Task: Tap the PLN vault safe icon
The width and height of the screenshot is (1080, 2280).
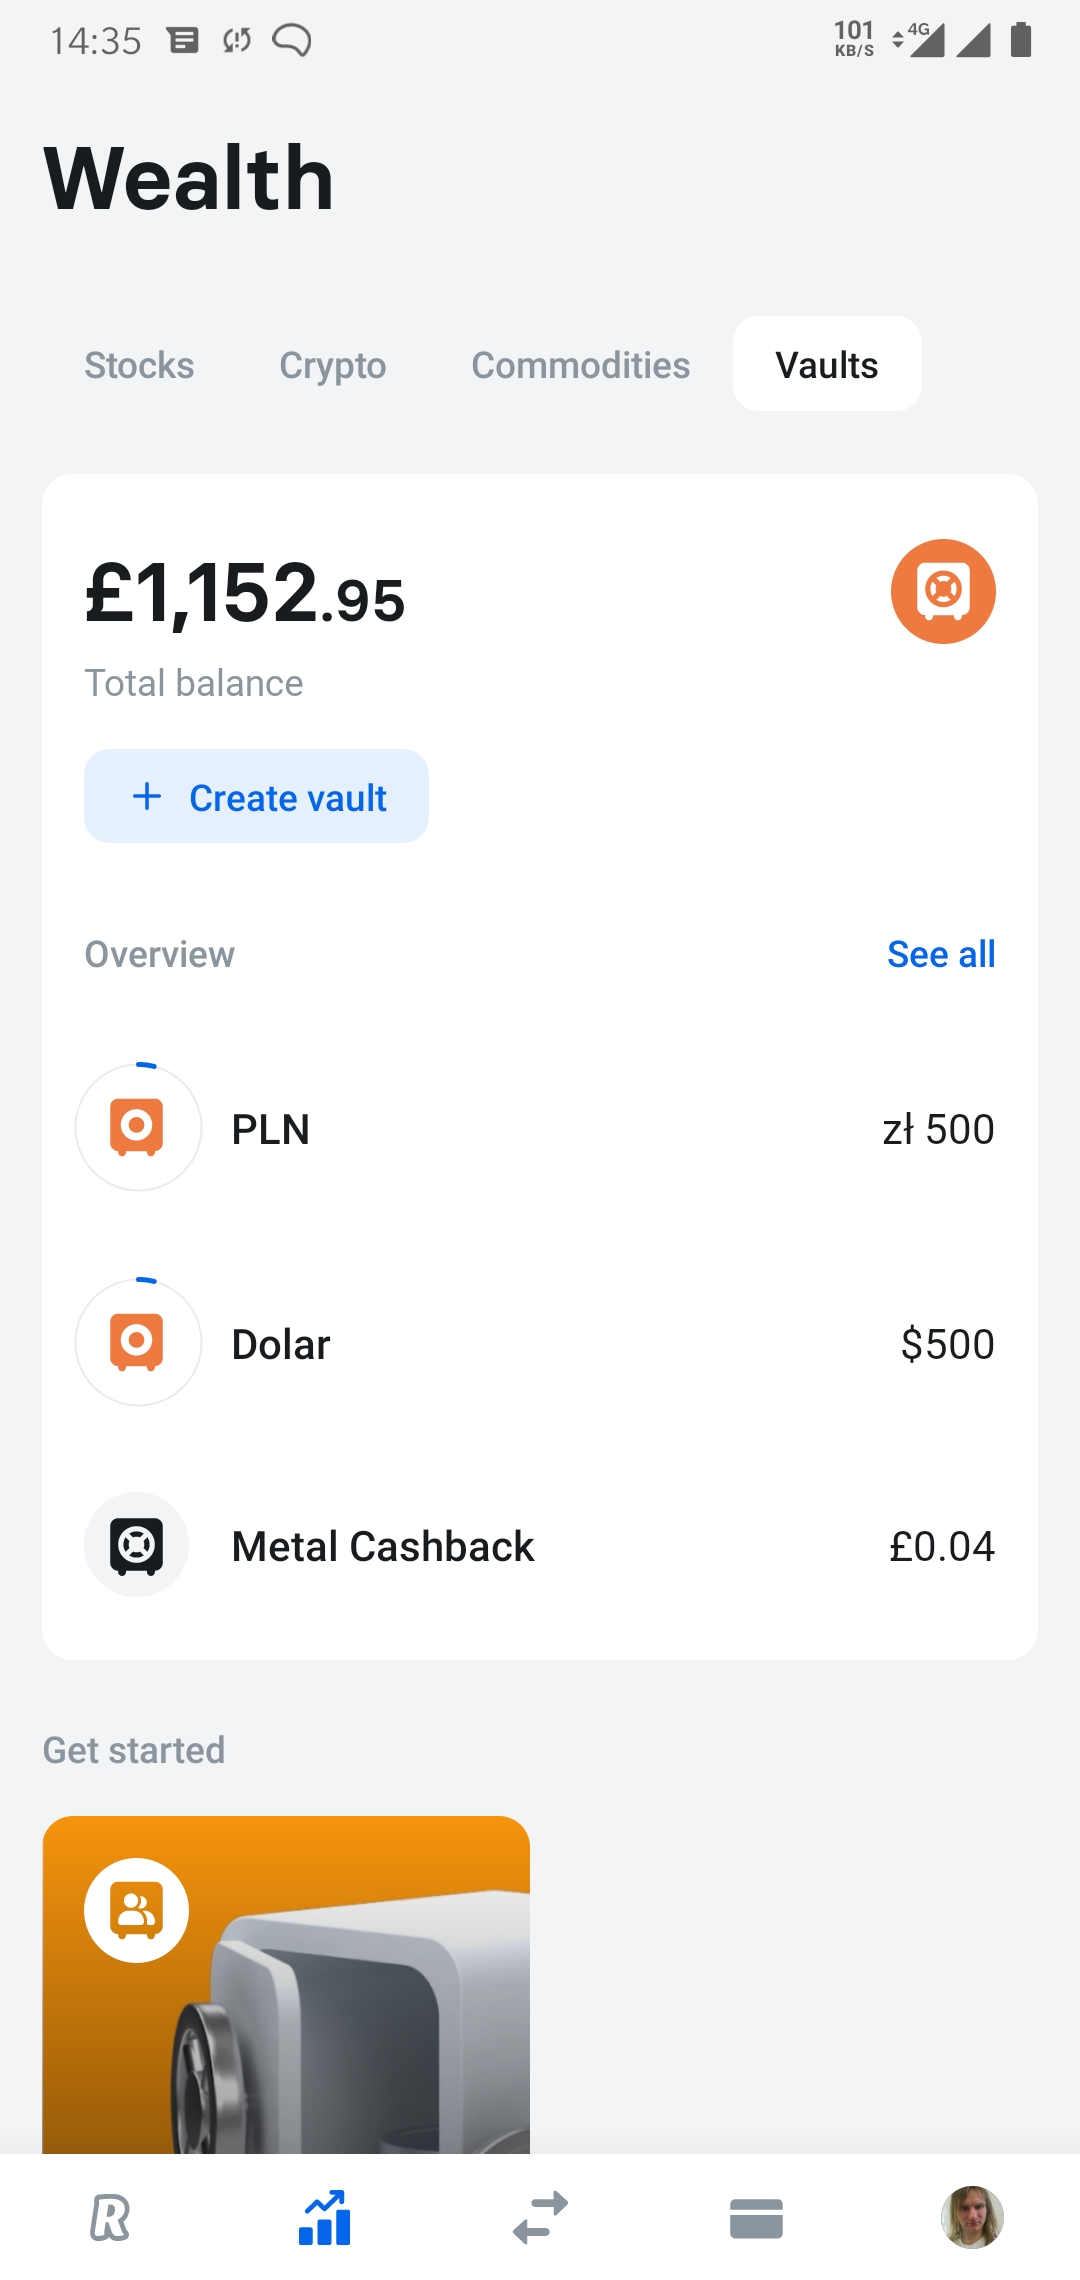Action: tap(138, 1127)
